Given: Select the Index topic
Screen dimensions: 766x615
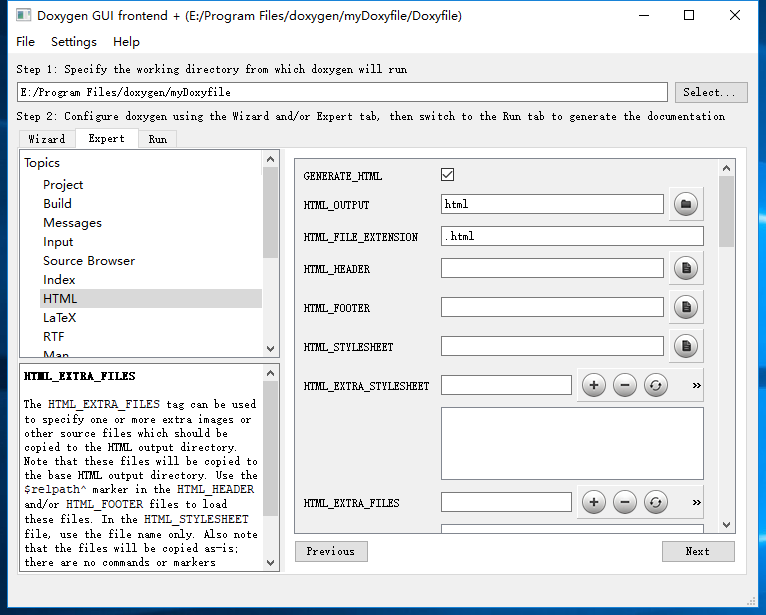Looking at the screenshot, I should [x=59, y=280].
